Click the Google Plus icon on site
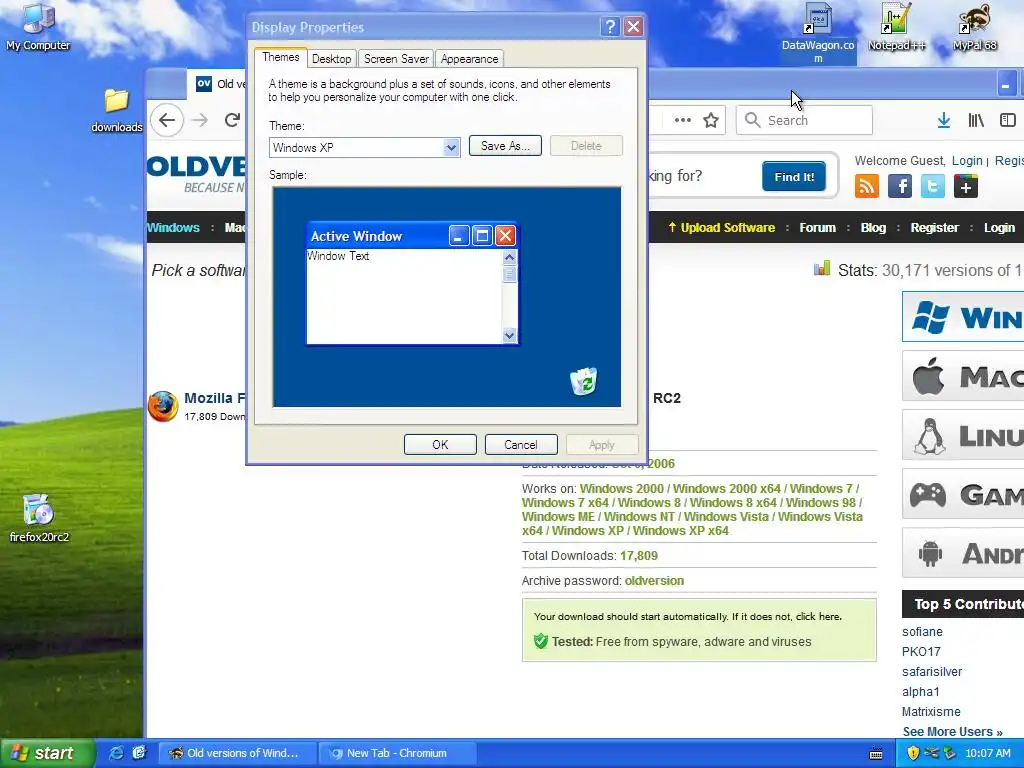This screenshot has height=768, width=1024. [x=965, y=186]
